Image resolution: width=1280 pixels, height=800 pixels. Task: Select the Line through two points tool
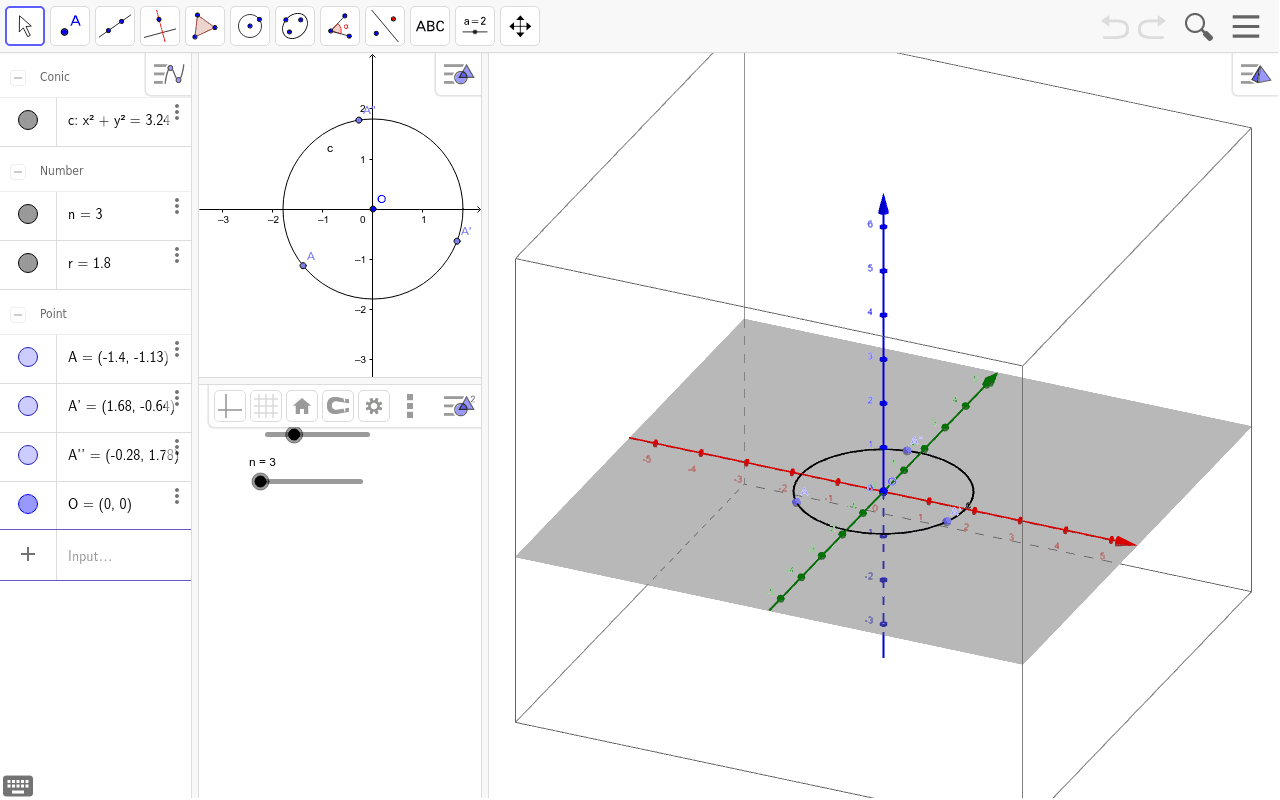pyautogui.click(x=115, y=26)
